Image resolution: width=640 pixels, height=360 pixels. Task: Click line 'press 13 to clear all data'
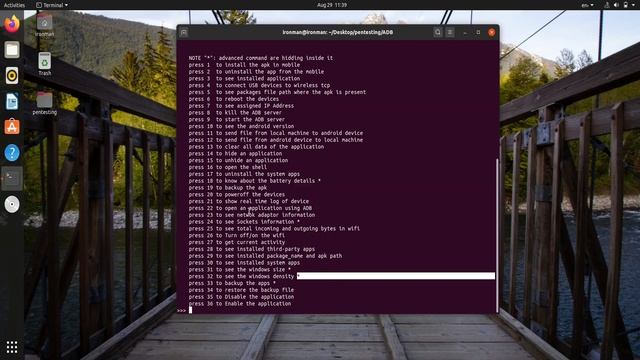point(256,147)
